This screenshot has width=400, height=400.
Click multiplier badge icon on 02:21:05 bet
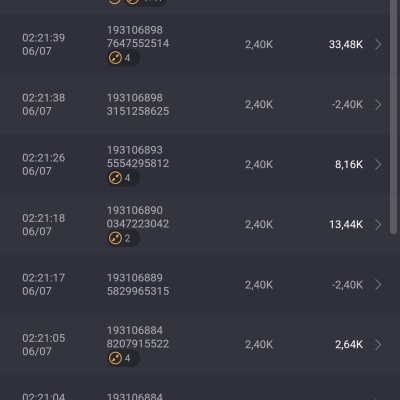click(x=115, y=358)
